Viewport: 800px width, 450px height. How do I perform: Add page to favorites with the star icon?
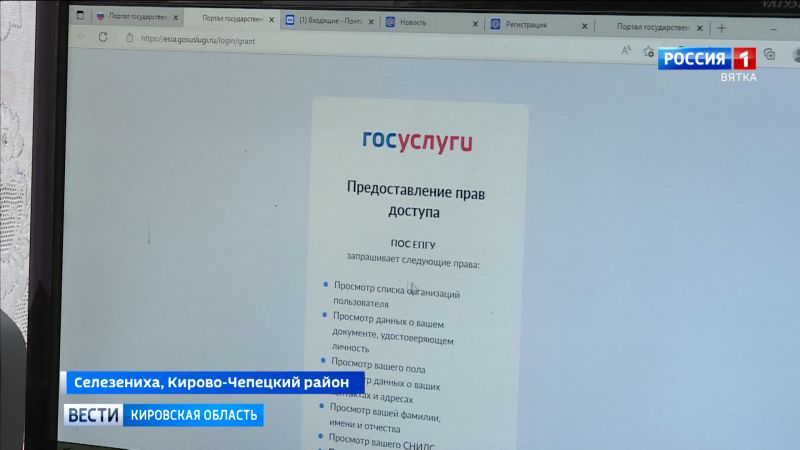pyautogui.click(x=649, y=51)
